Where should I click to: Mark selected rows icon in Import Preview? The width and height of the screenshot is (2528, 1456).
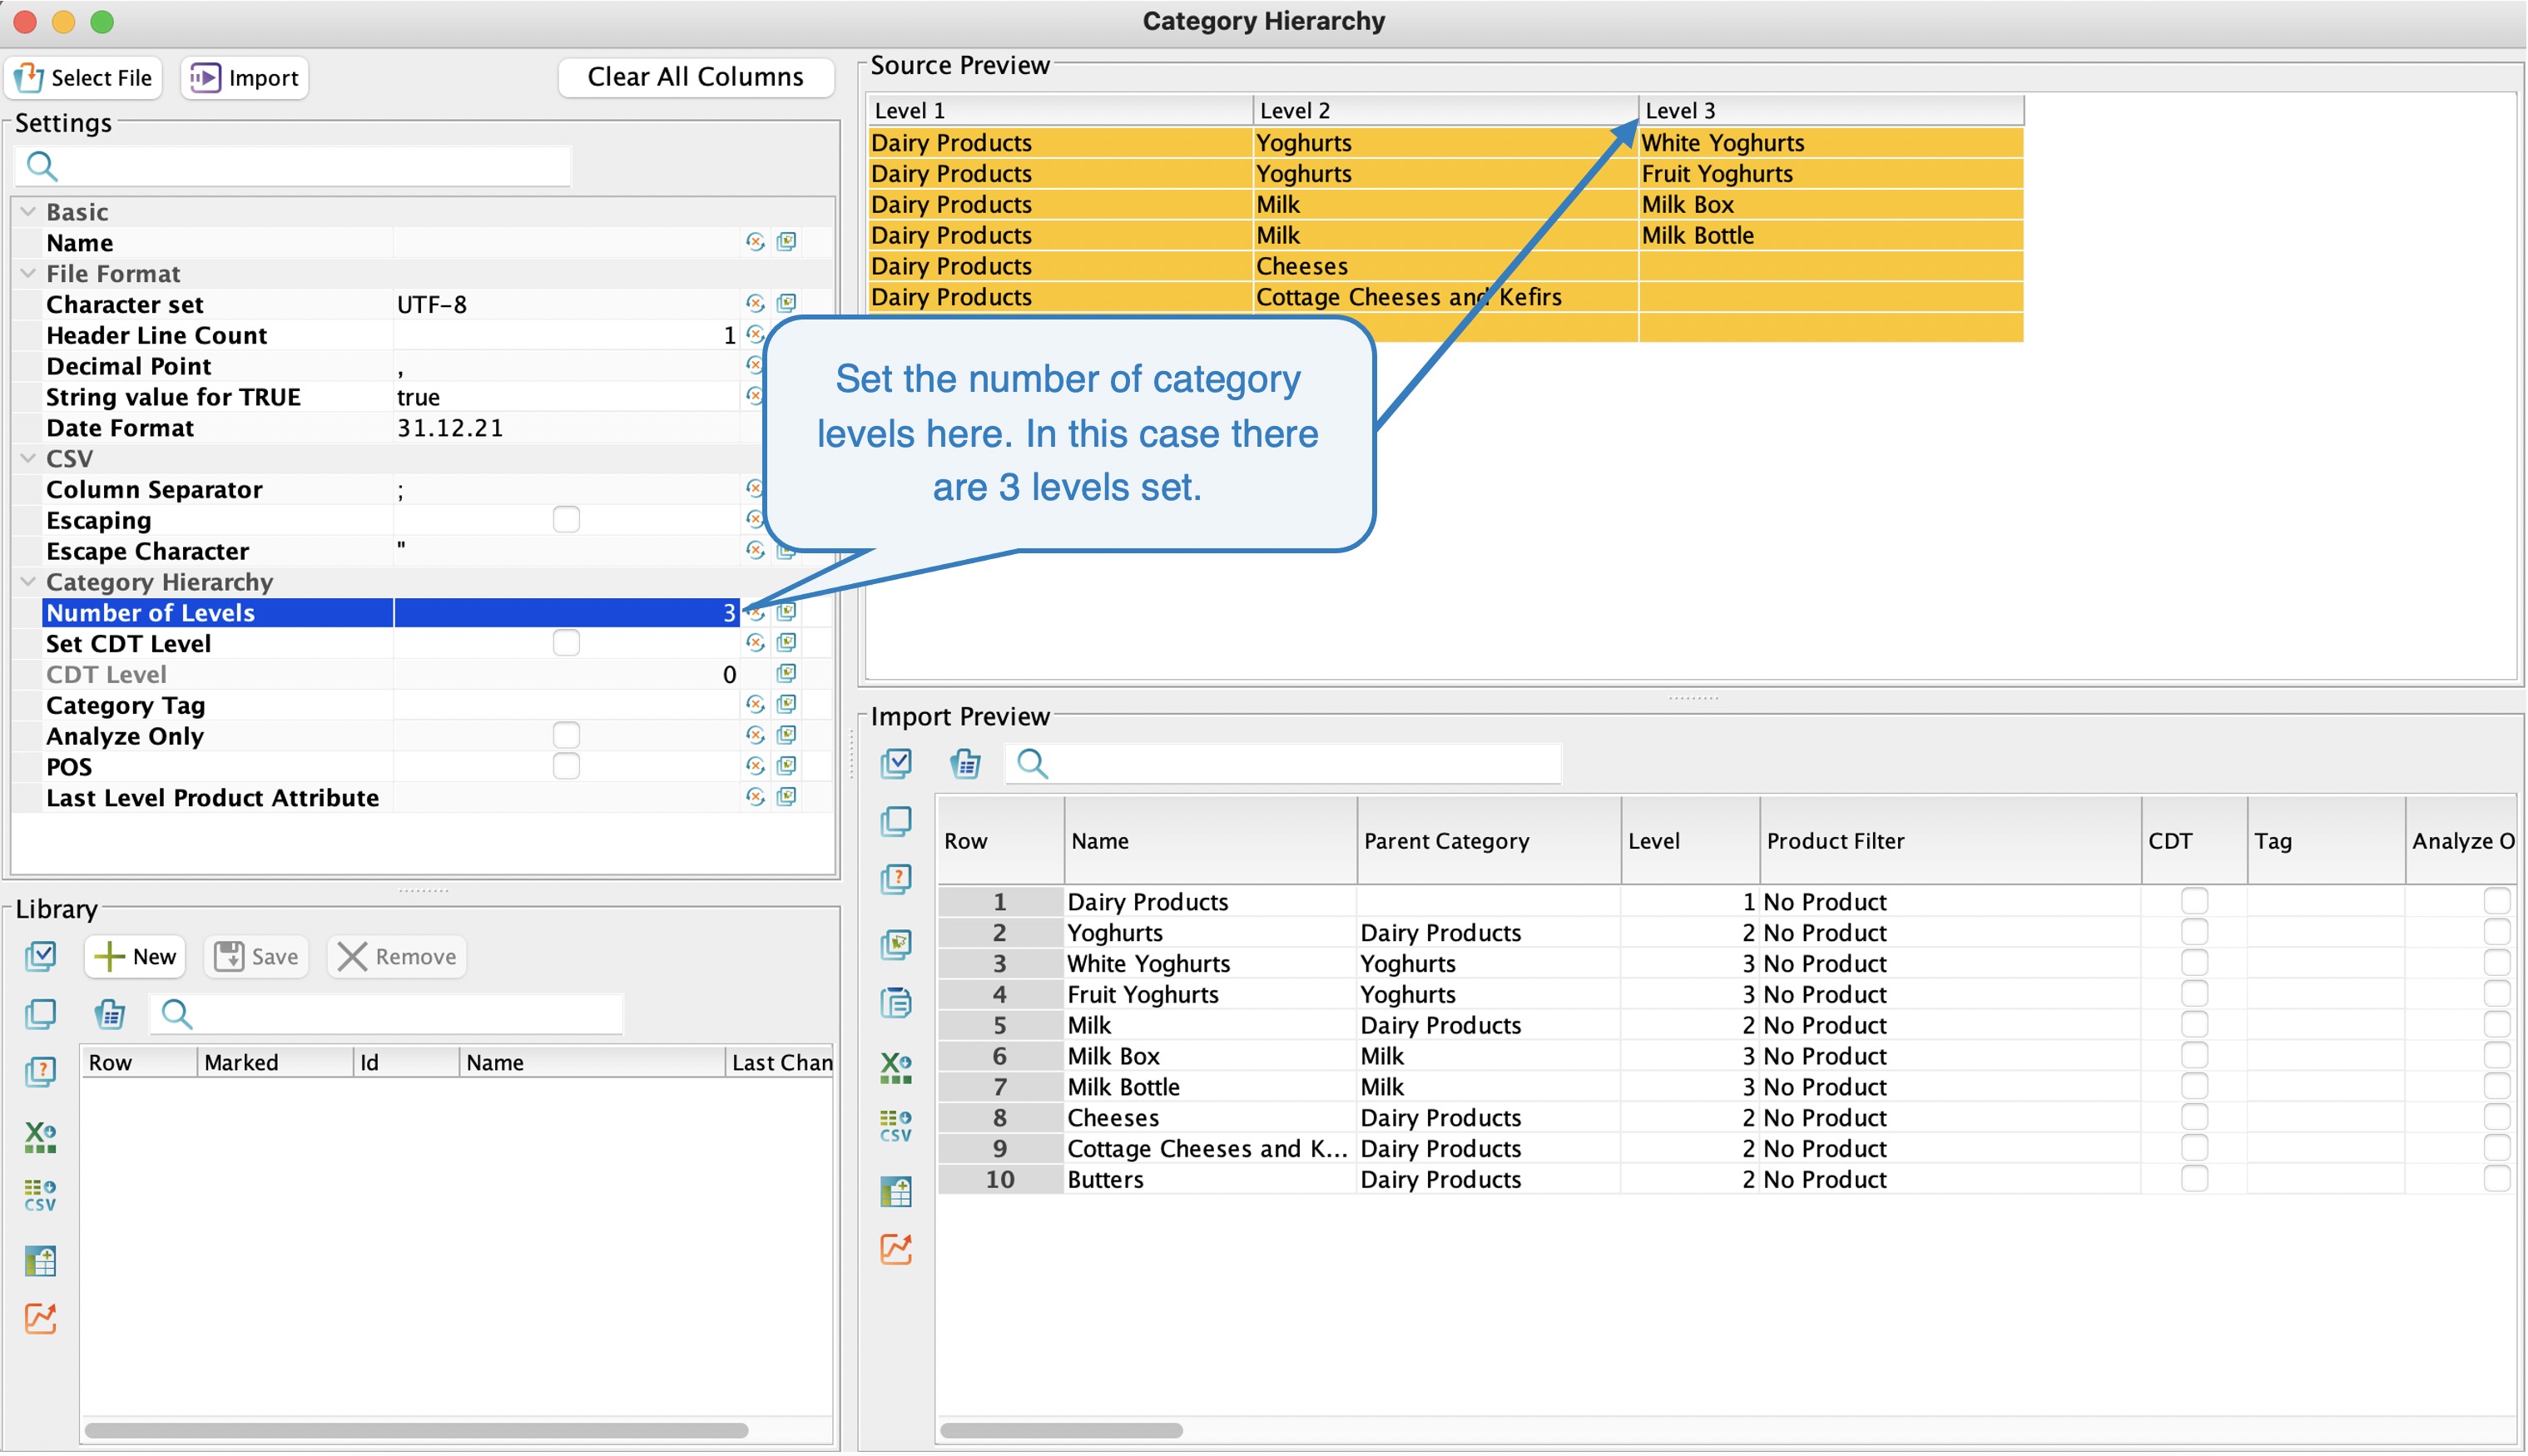click(x=897, y=944)
